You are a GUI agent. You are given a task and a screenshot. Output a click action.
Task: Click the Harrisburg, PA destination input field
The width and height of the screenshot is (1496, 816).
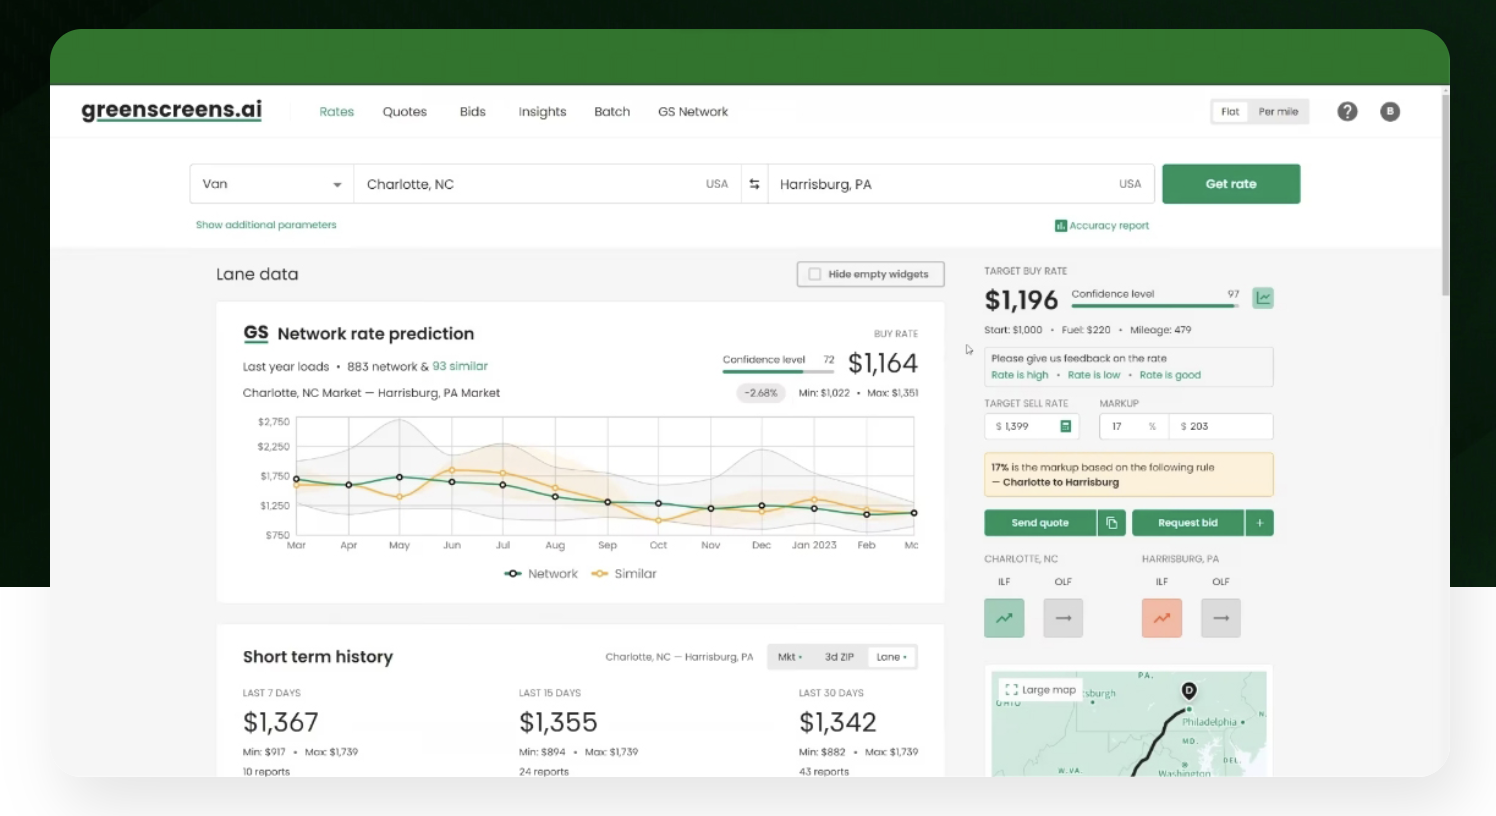click(940, 184)
